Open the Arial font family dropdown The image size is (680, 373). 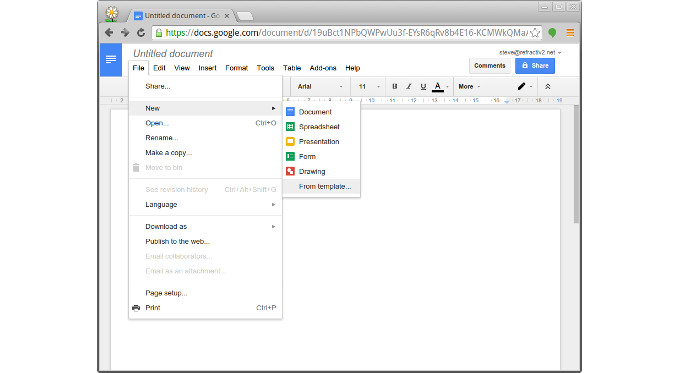pyautogui.click(x=320, y=86)
